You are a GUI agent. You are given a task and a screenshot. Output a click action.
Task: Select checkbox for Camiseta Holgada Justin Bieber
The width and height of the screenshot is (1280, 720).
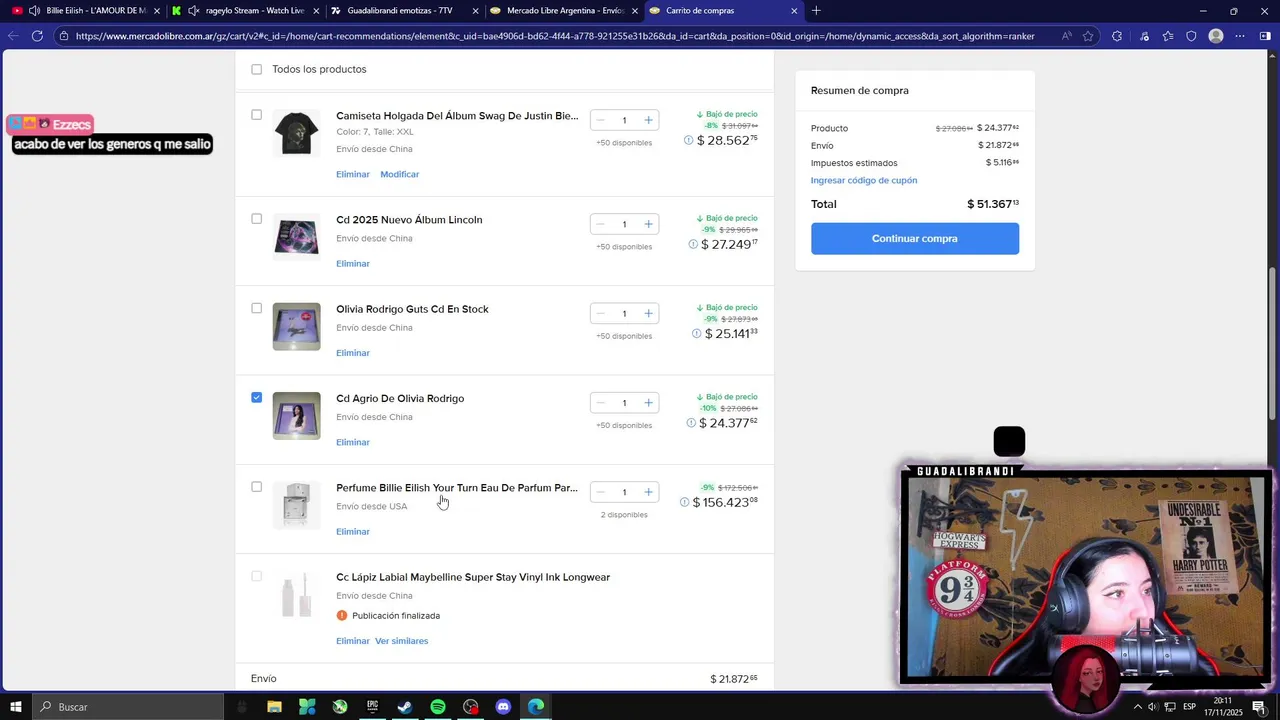pos(257,115)
